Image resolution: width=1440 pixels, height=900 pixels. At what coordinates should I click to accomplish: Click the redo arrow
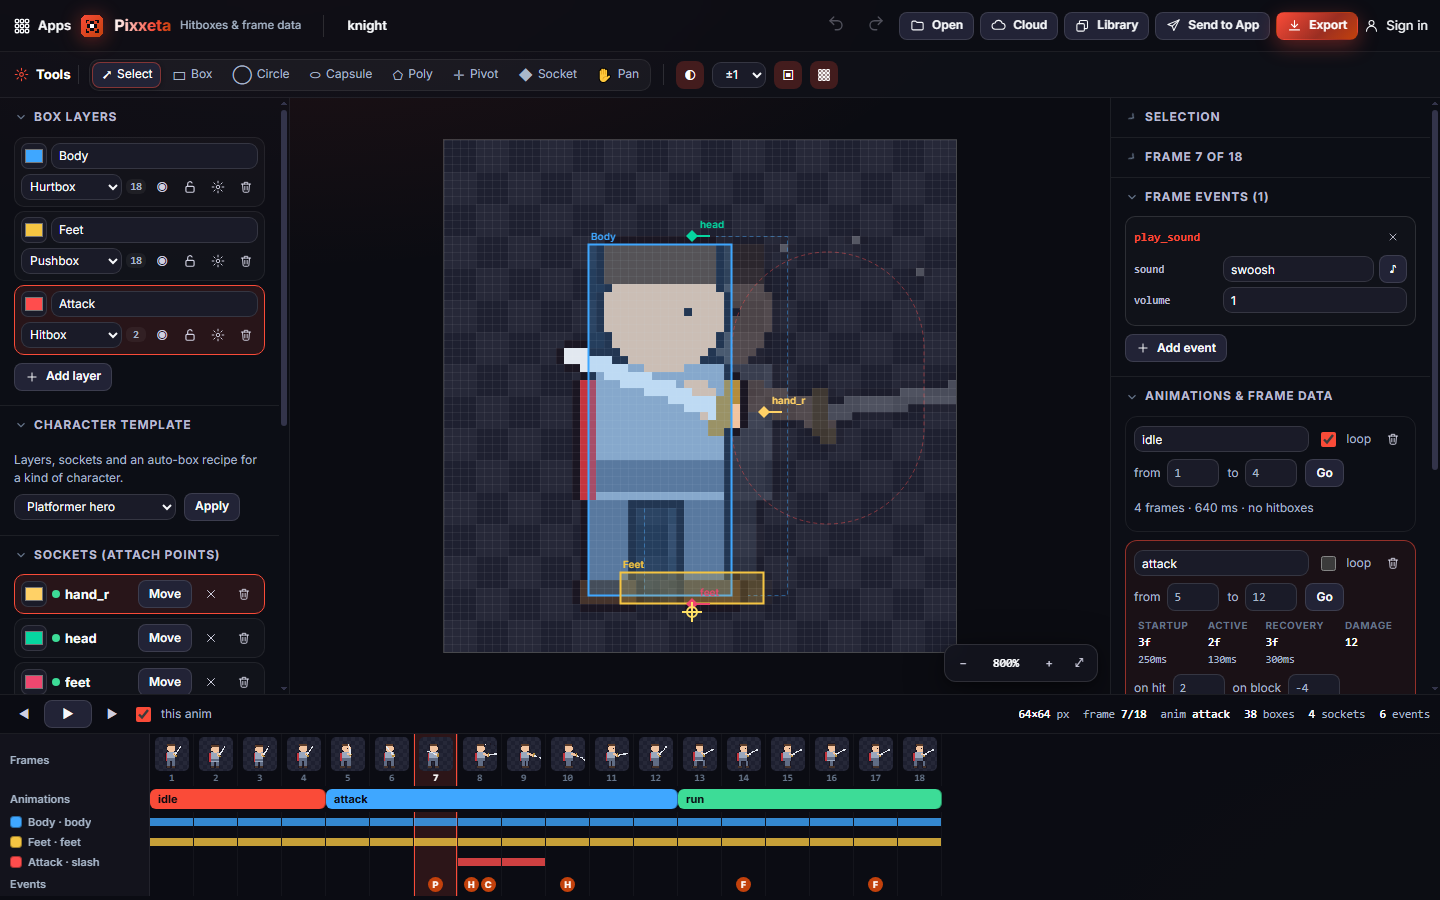pyautogui.click(x=876, y=25)
